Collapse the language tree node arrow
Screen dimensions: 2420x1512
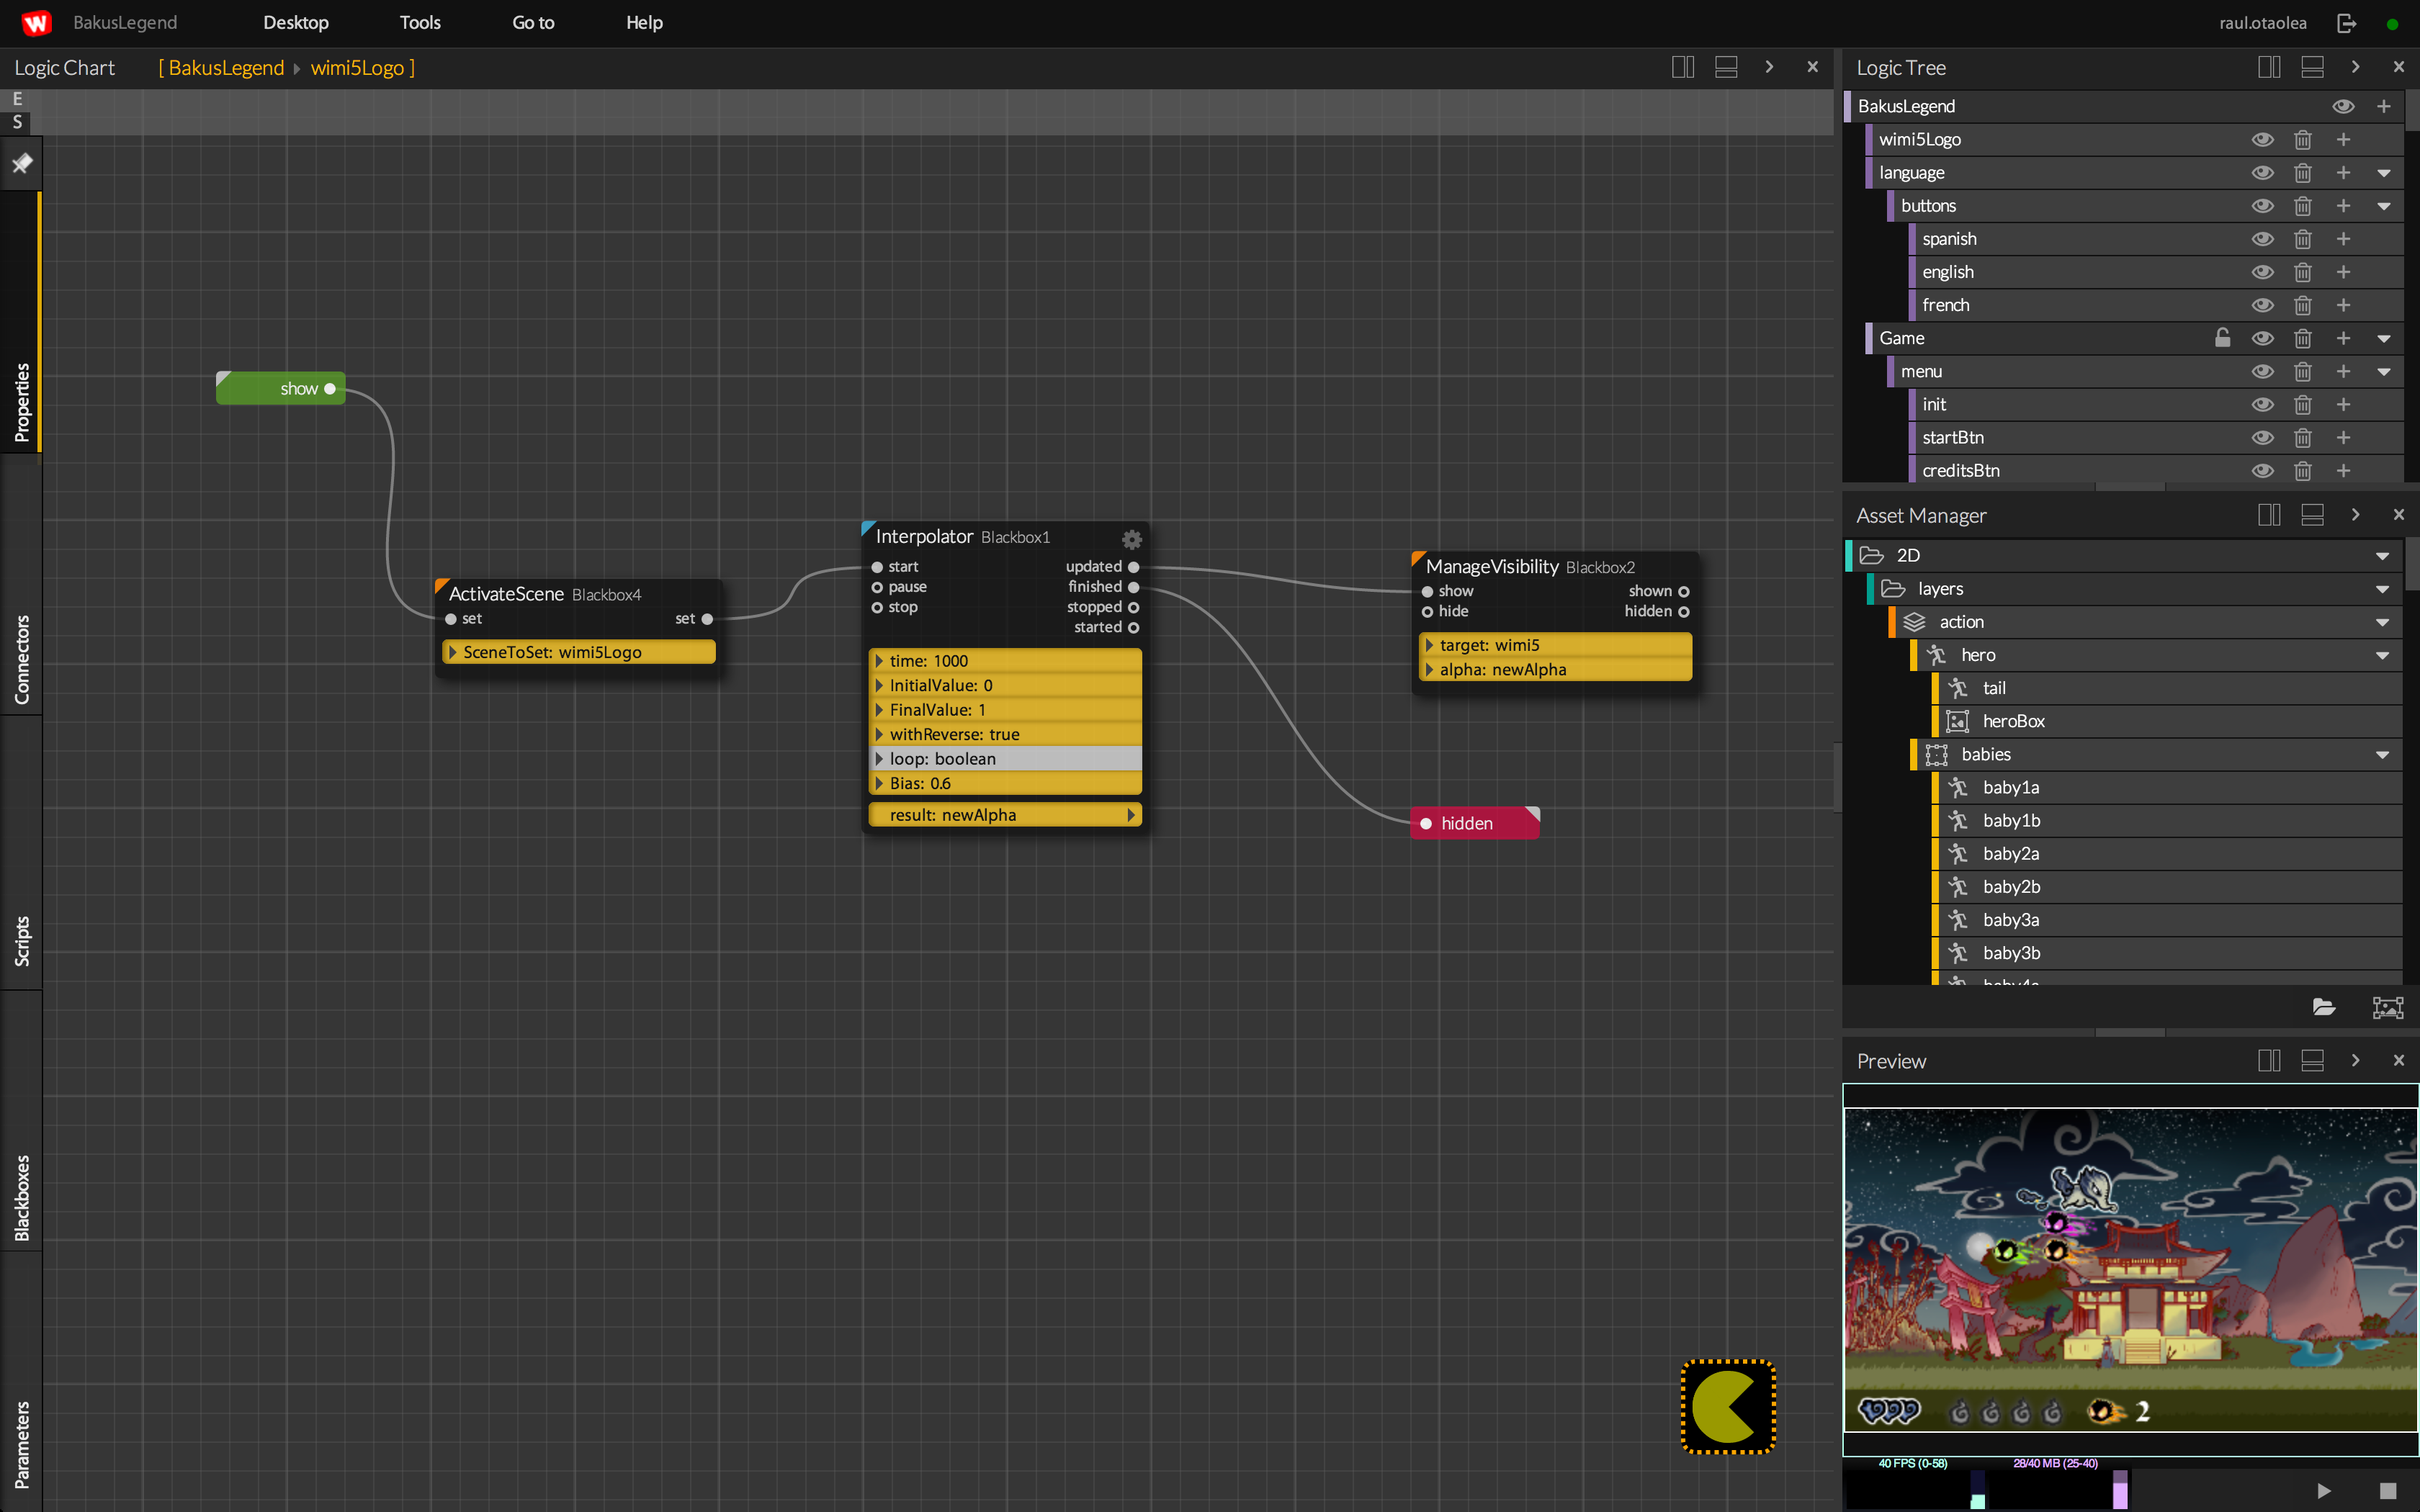click(x=2383, y=173)
